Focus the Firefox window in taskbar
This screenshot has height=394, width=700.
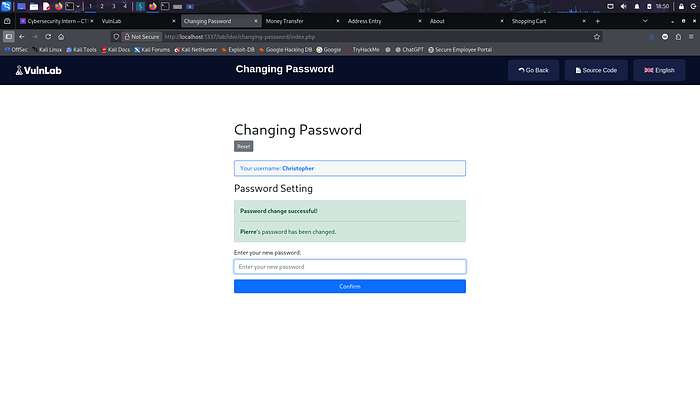(153, 6)
